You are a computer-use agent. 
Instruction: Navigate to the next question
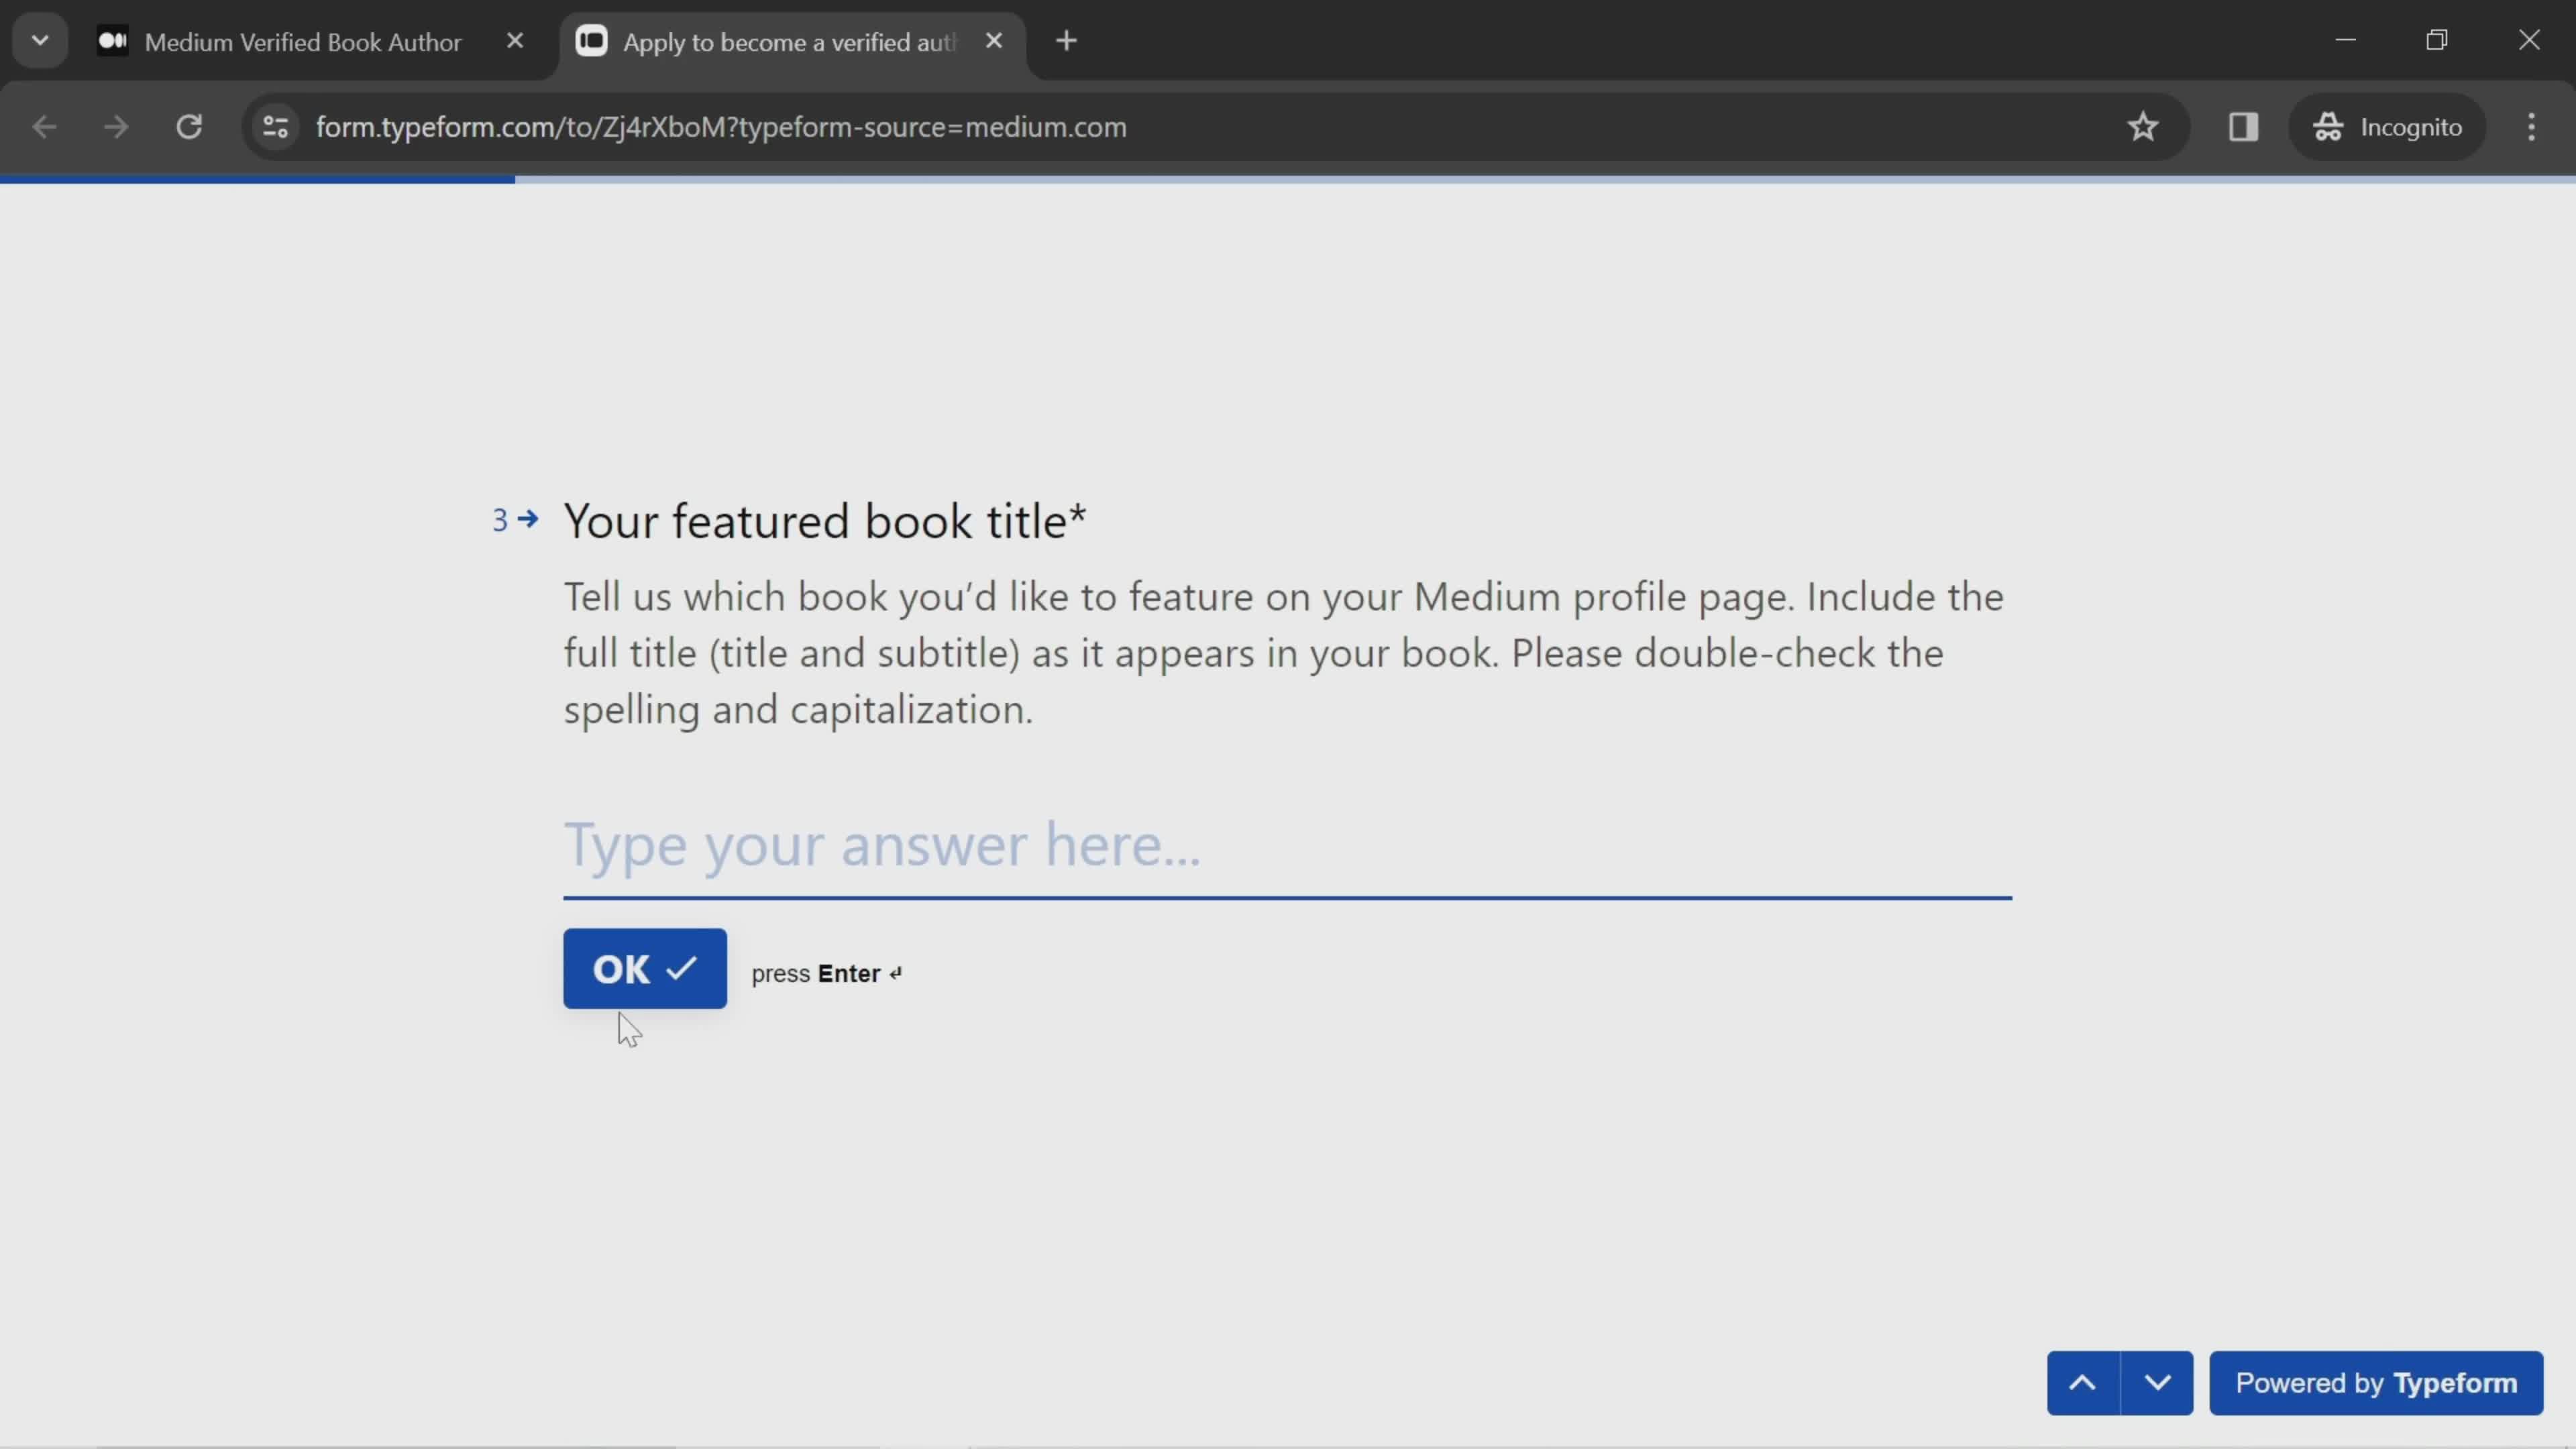pos(2159,1383)
